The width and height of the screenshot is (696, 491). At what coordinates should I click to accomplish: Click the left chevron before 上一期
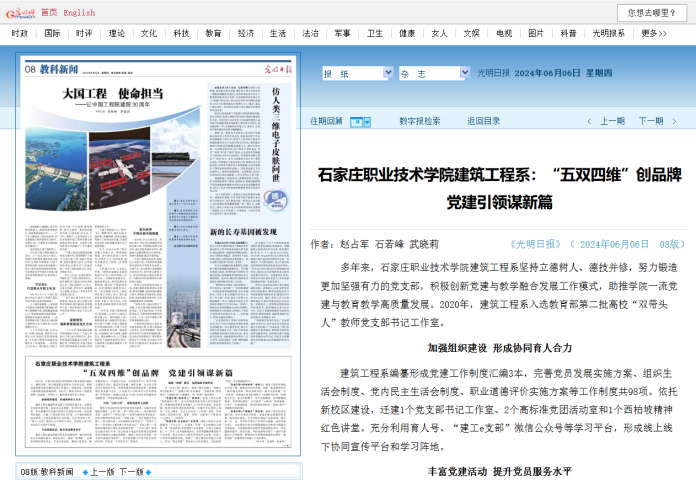tap(589, 121)
